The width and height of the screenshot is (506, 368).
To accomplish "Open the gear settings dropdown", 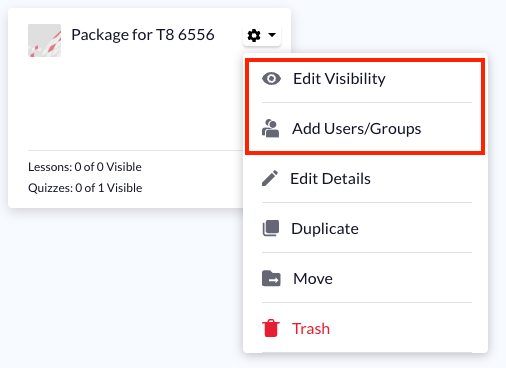I will point(262,35).
